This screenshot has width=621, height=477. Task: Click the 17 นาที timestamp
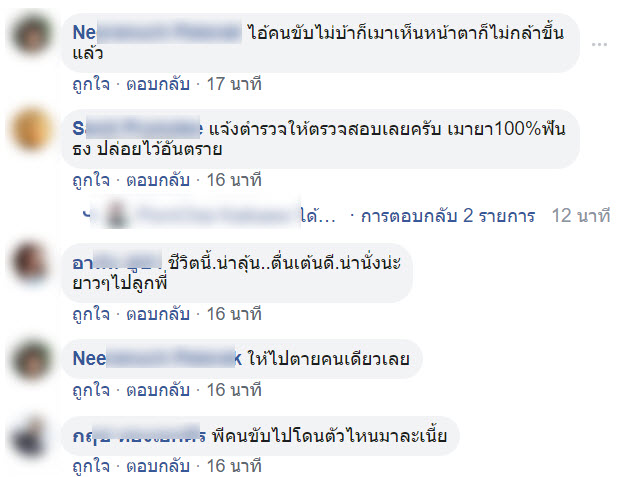click(x=234, y=84)
